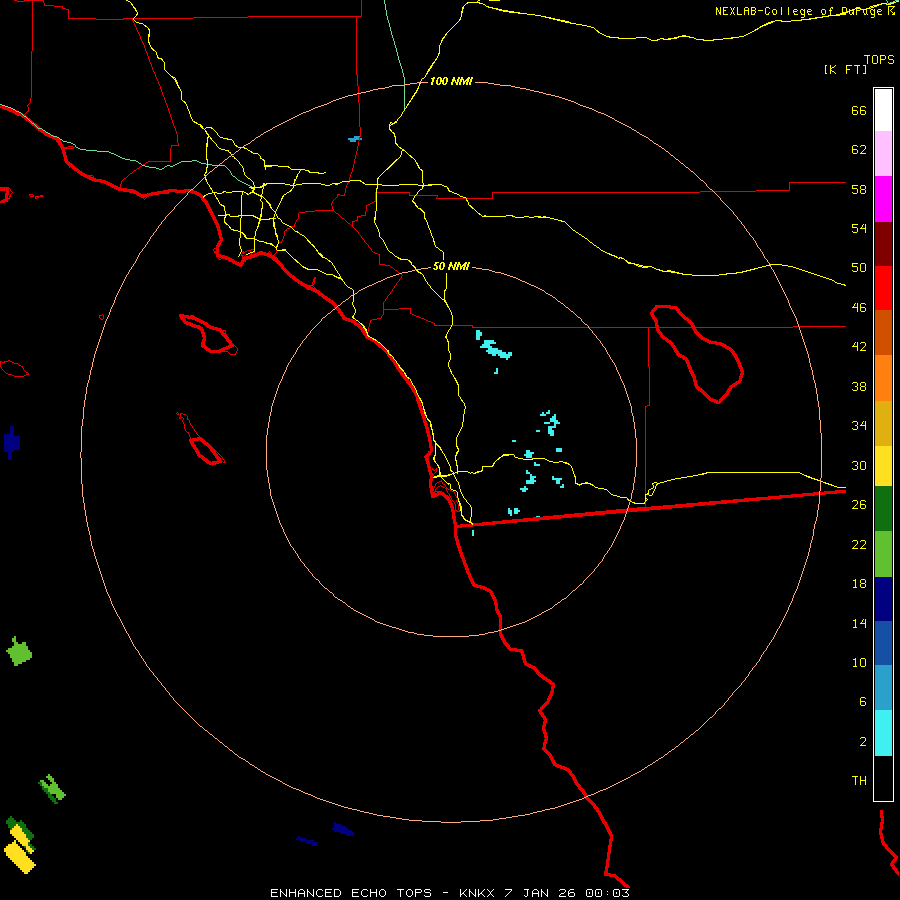Click the magenta legend swatch
The height and width of the screenshot is (900, 900).
(x=883, y=199)
